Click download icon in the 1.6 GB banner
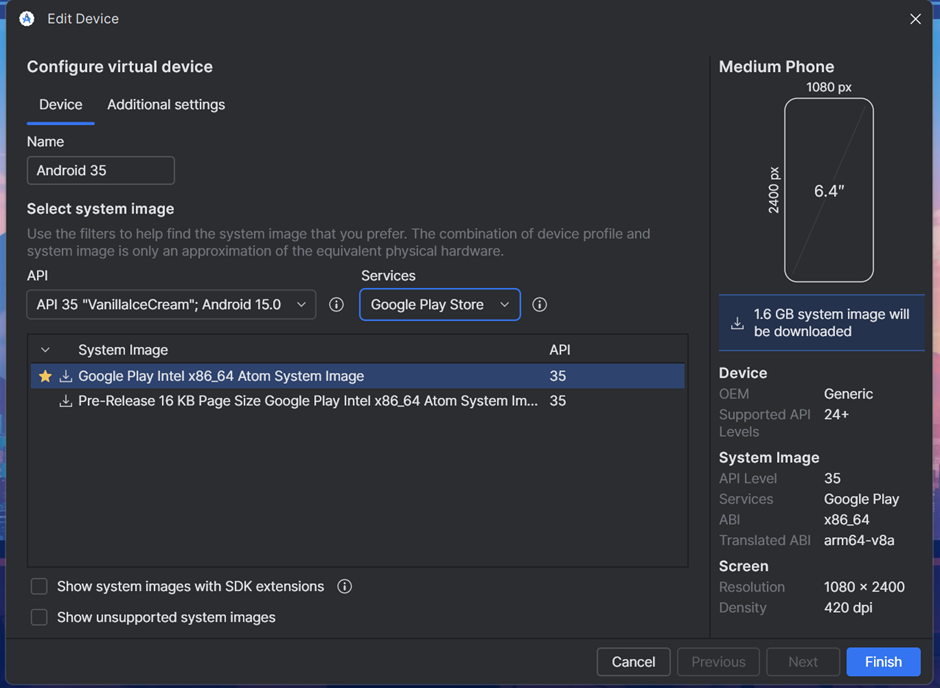 tap(737, 324)
